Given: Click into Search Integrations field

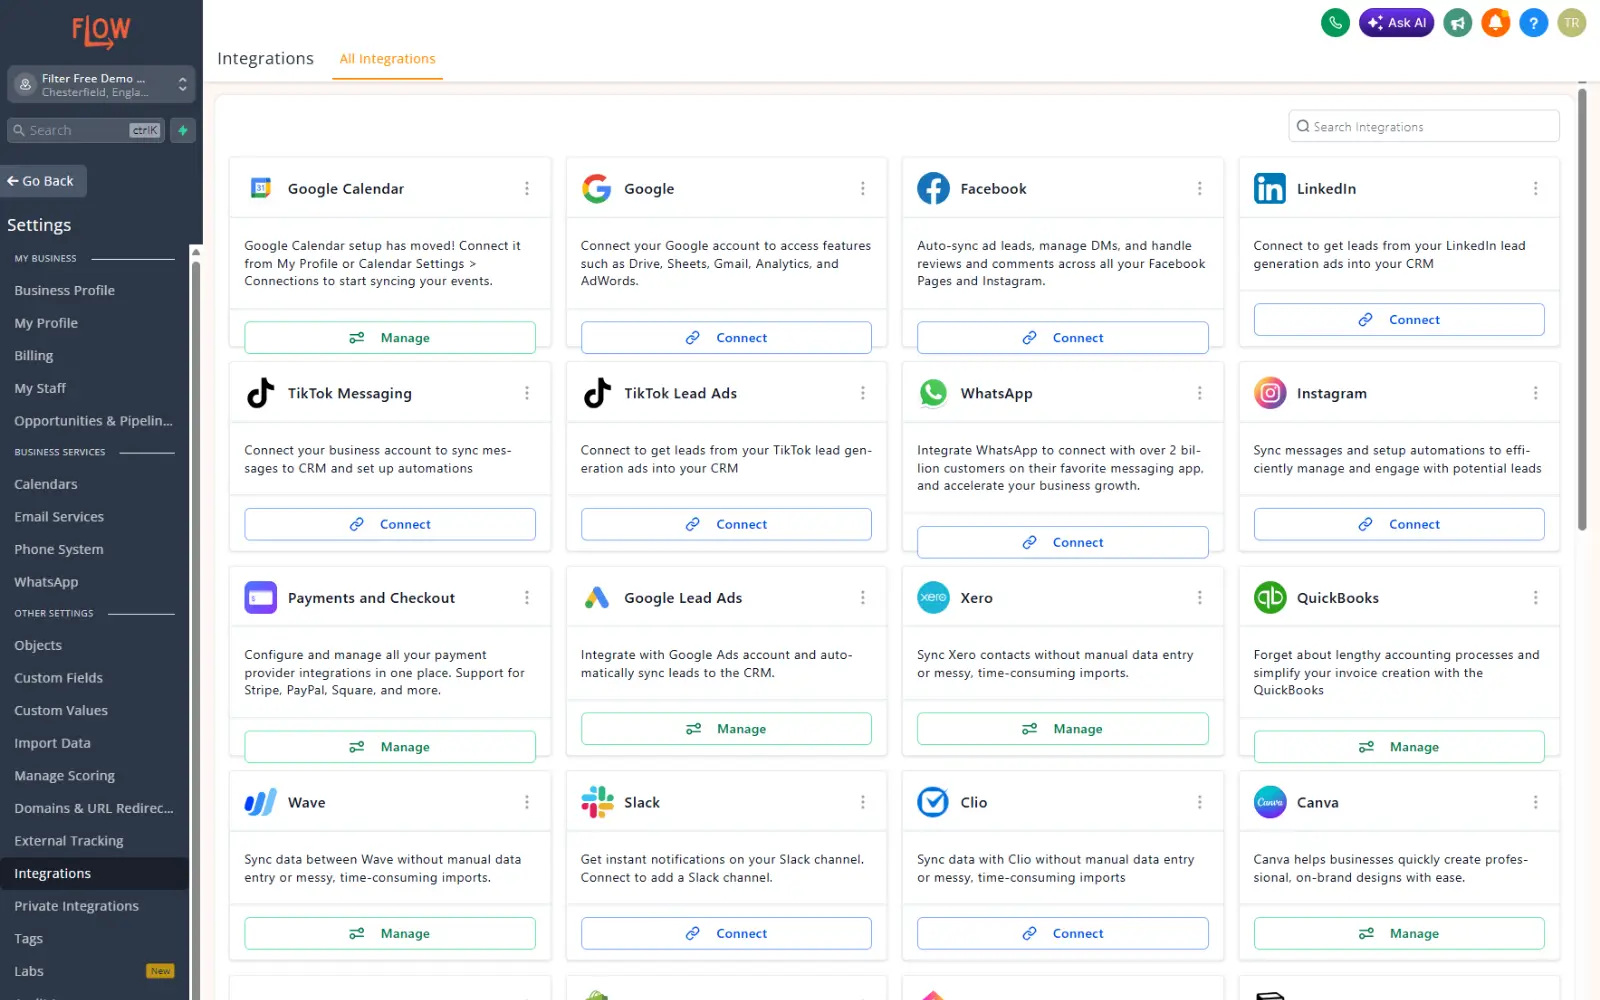Looking at the screenshot, I should tap(1424, 126).
